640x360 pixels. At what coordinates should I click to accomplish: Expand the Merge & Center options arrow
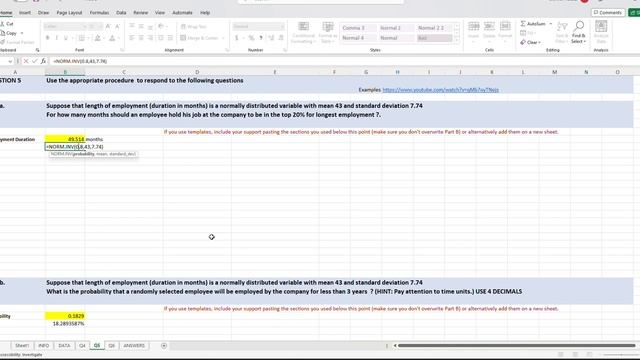click(223, 38)
